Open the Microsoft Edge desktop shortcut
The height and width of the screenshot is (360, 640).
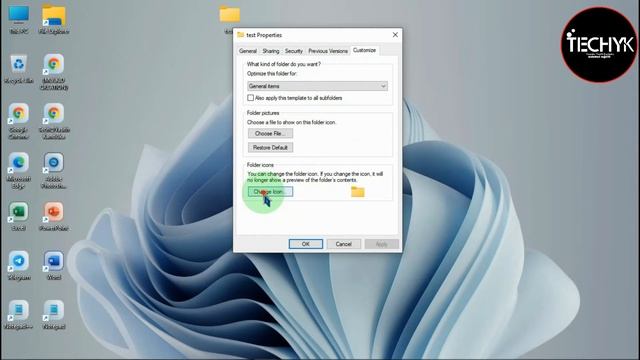point(19,170)
